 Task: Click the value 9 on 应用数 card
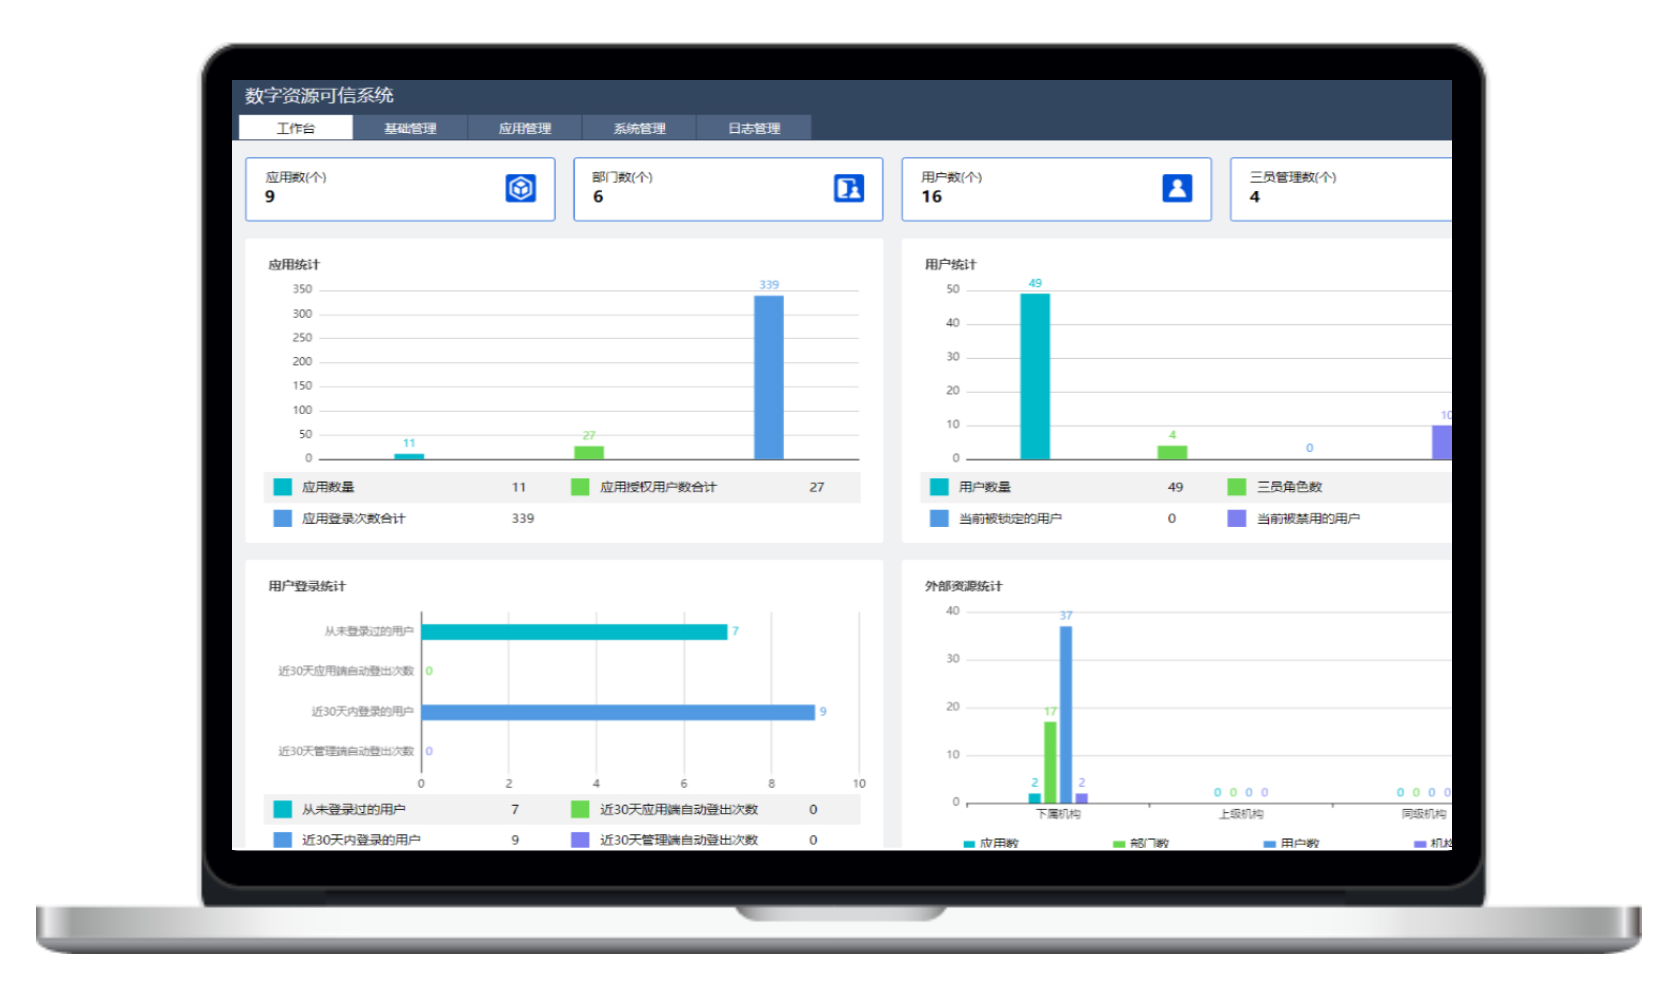[270, 197]
